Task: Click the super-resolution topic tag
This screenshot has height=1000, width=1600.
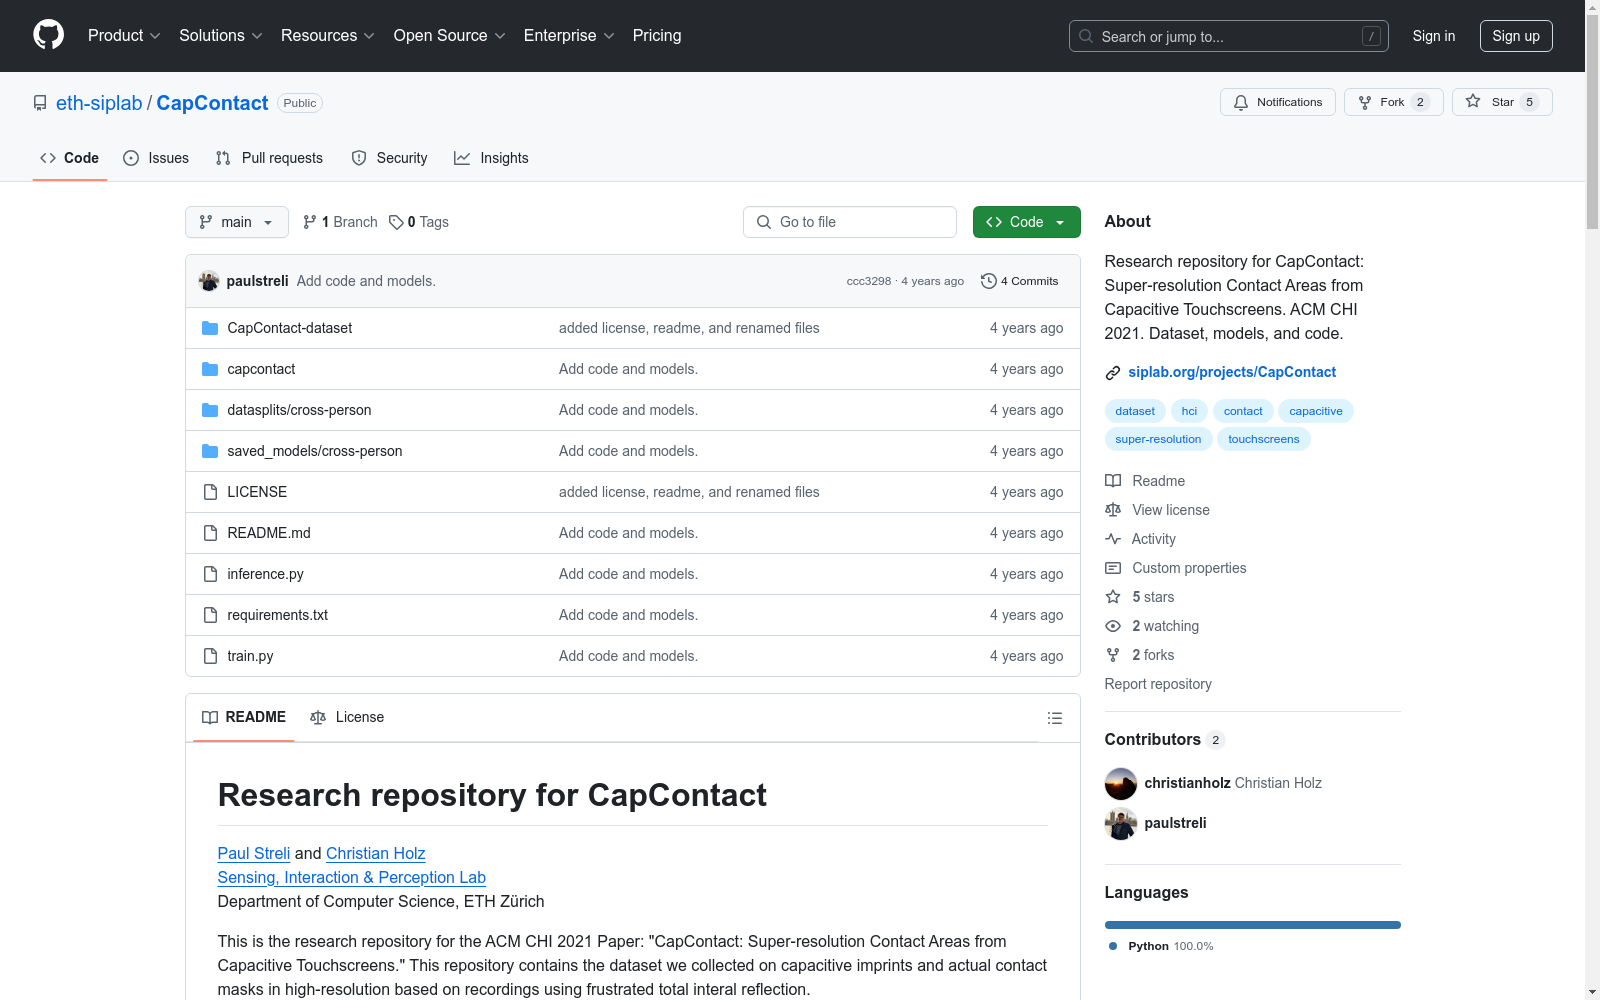Action: click(x=1159, y=439)
